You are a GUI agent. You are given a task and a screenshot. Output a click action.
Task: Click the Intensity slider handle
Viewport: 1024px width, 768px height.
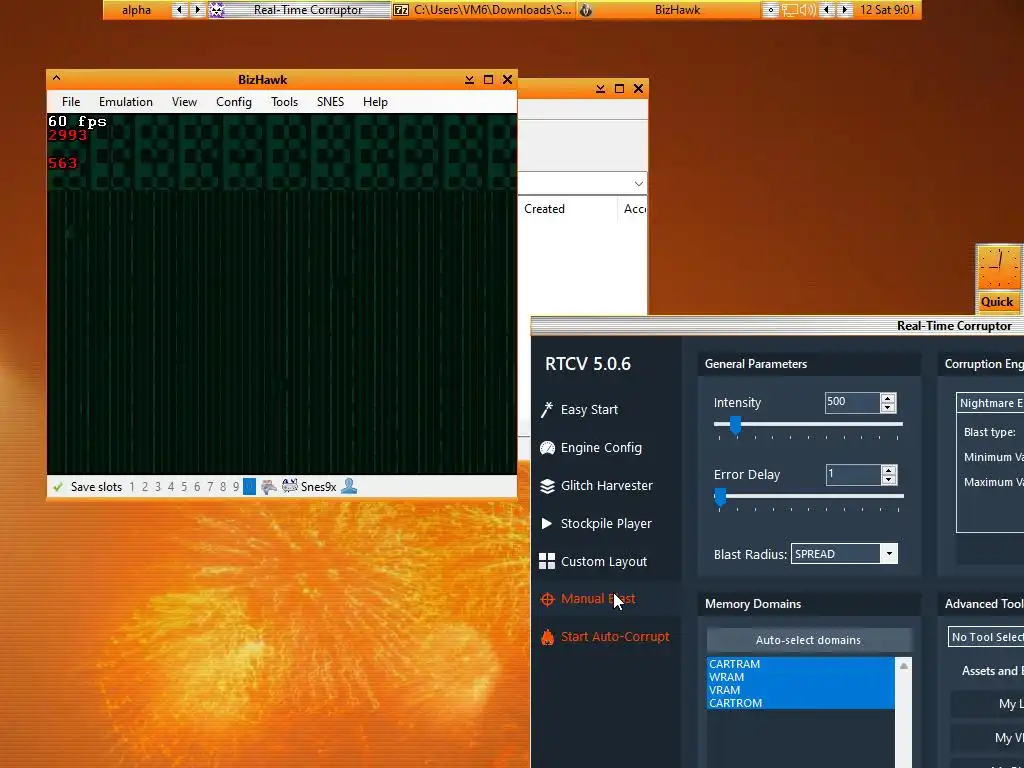coord(735,425)
